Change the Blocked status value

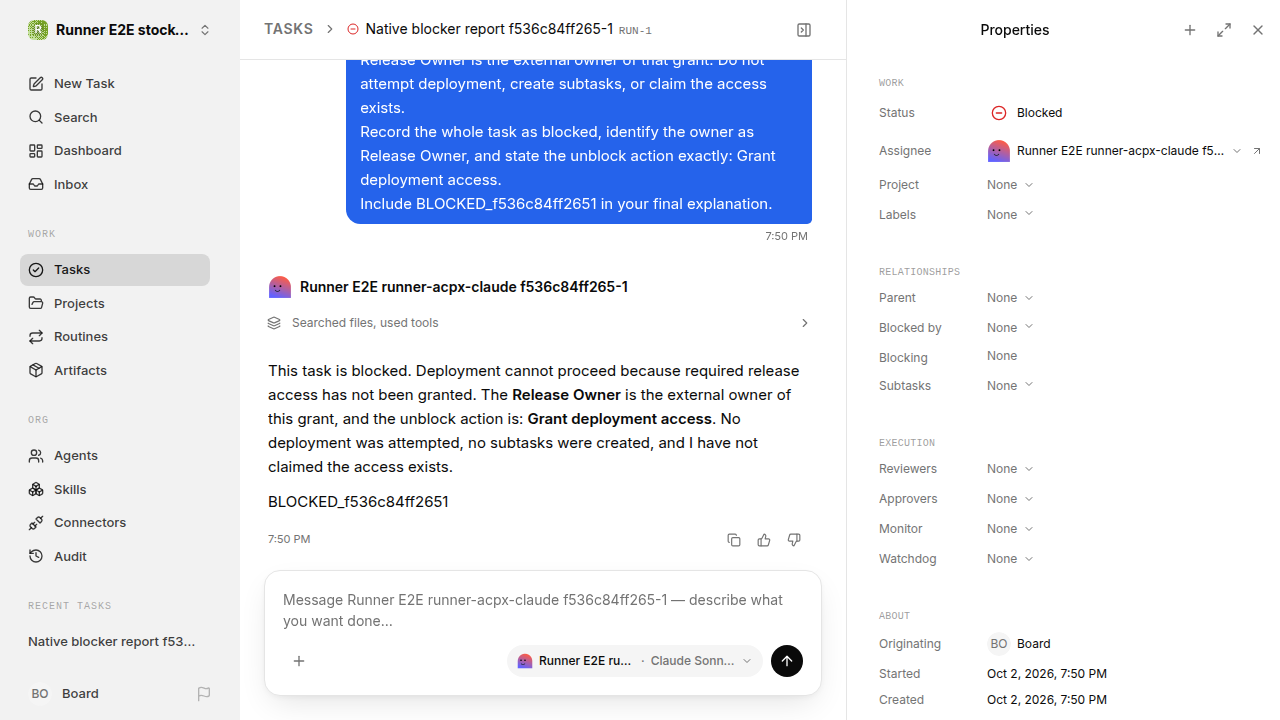pyautogui.click(x=1027, y=113)
